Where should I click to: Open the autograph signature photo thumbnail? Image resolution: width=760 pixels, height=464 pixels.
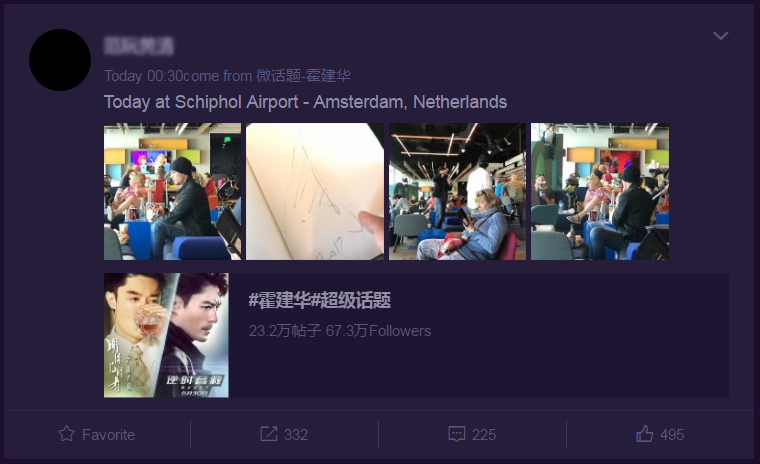315,192
